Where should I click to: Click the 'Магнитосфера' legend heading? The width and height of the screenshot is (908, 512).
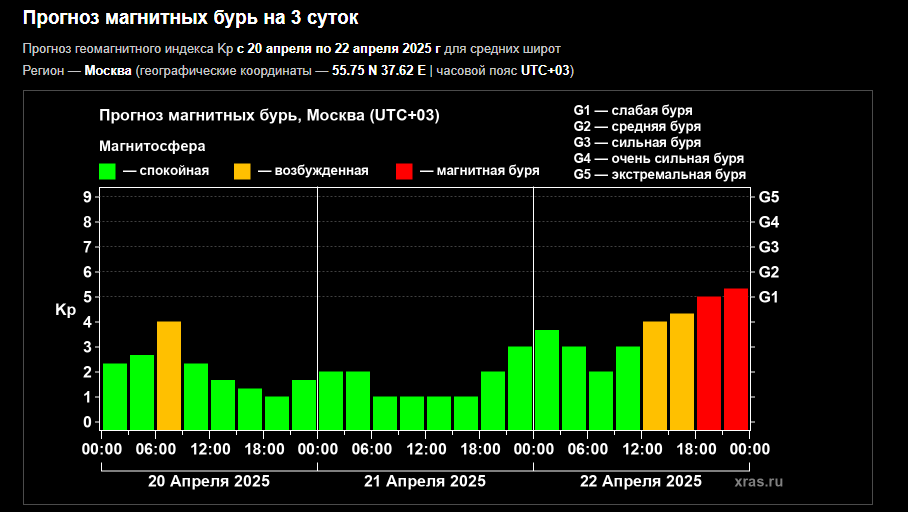pos(152,146)
